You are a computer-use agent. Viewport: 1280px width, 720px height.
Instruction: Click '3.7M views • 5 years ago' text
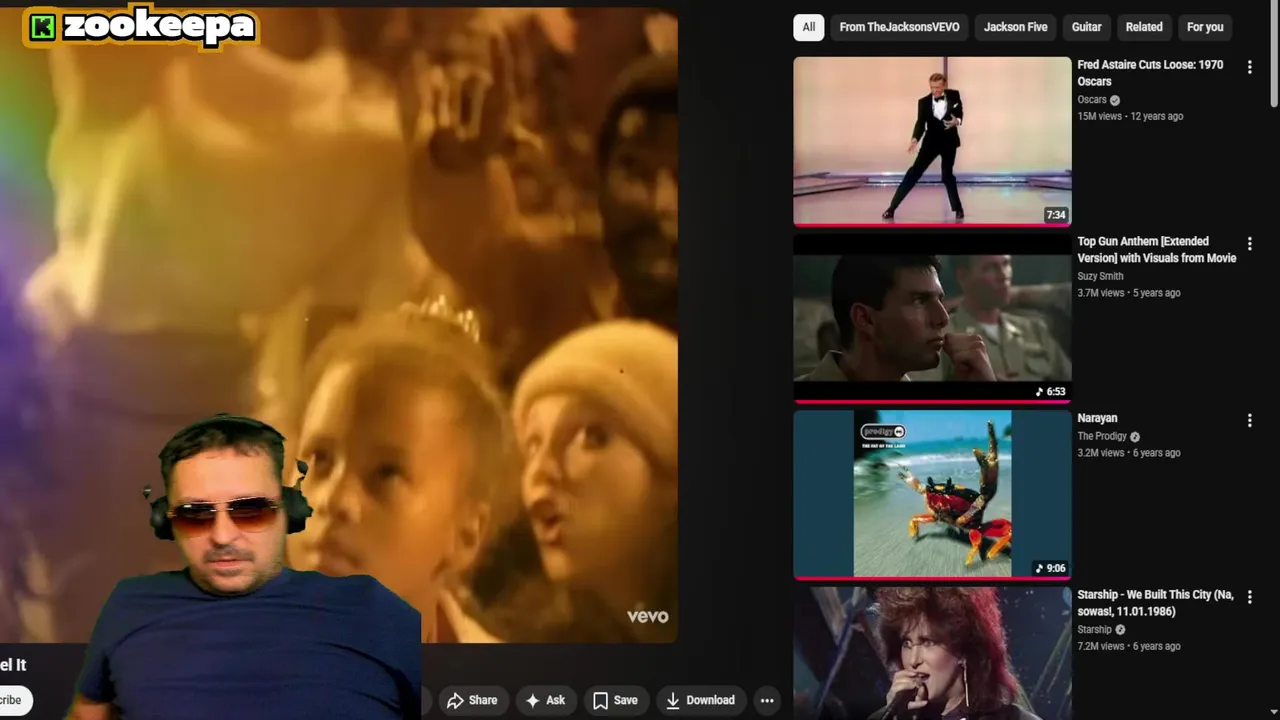click(1129, 293)
